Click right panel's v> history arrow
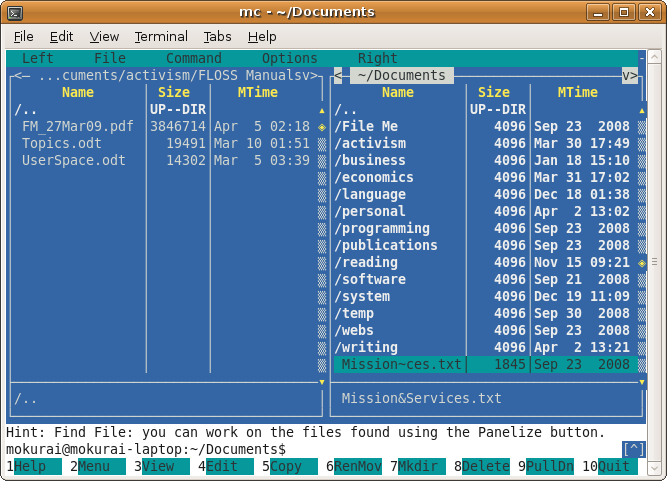 point(630,75)
